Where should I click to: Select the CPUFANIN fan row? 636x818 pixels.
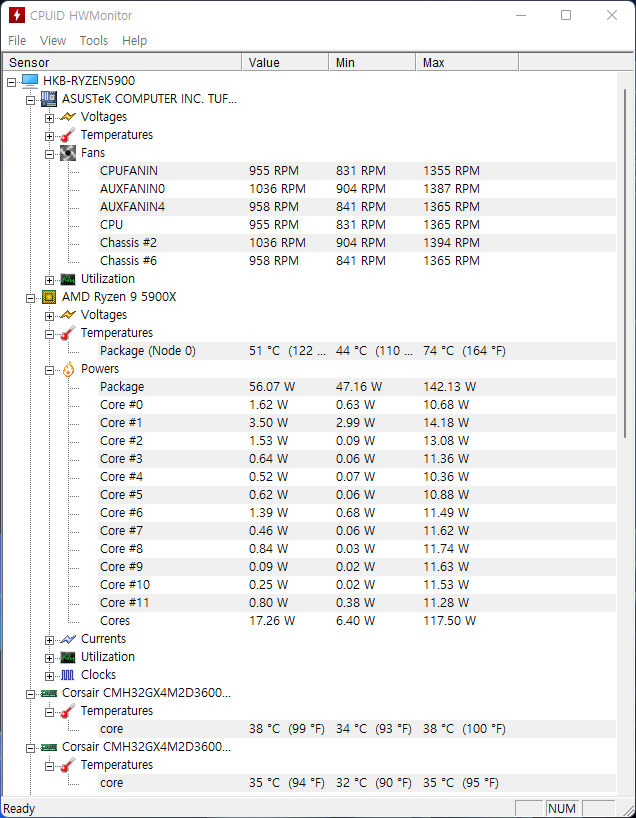coord(357,171)
